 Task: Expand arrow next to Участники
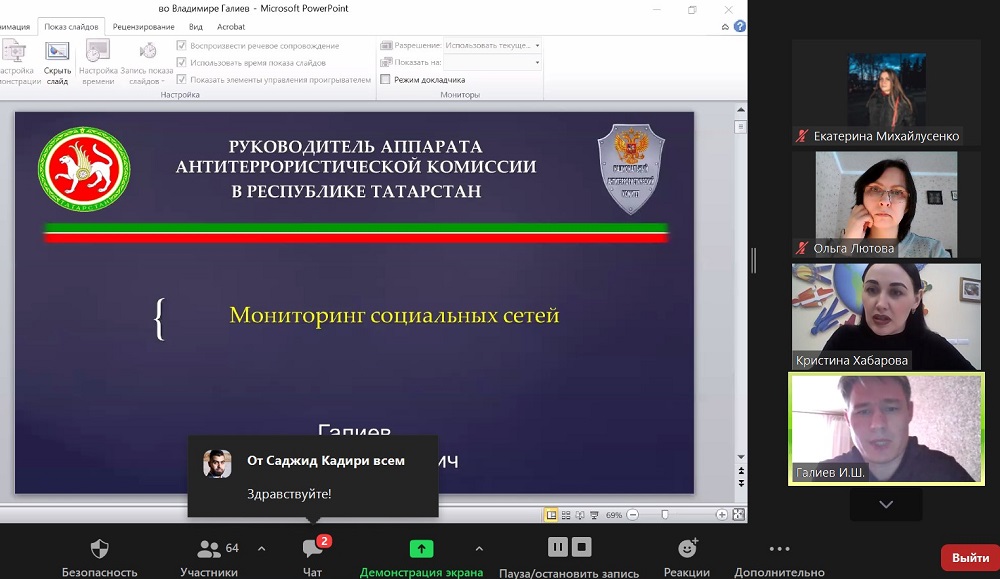[x=261, y=548]
